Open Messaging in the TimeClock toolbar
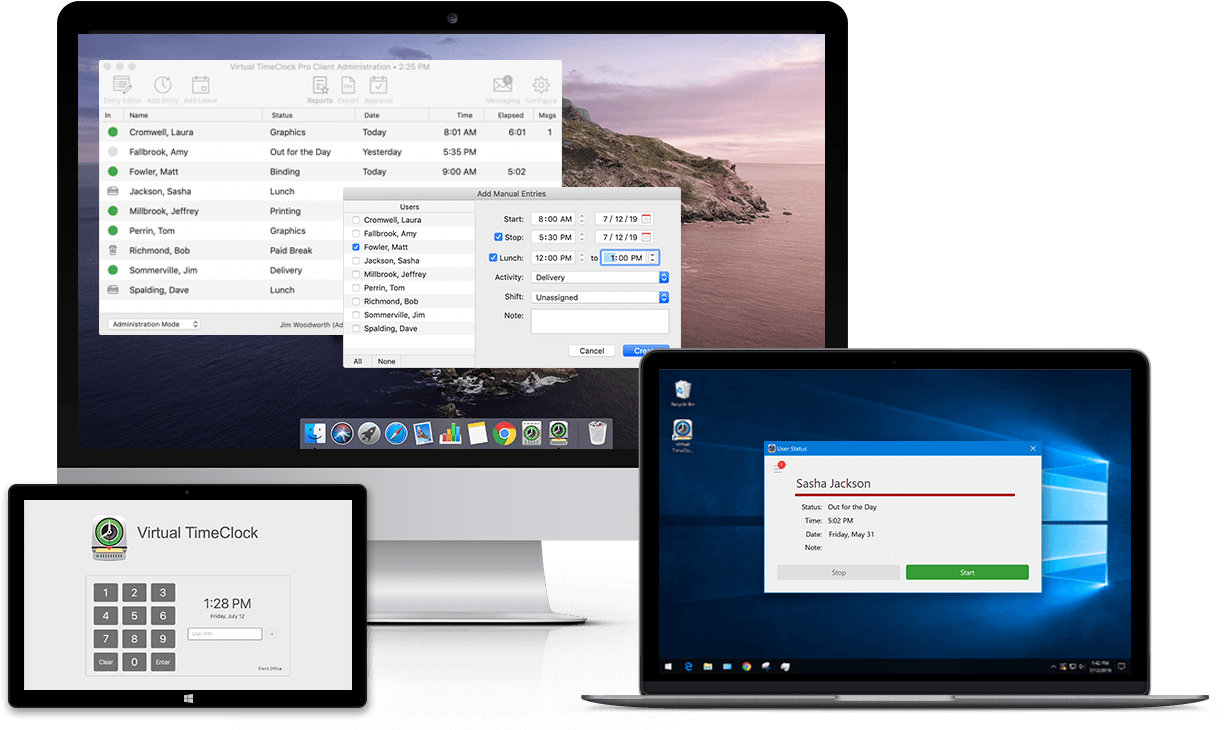Screen dimensions: 1224x730 (x=502, y=87)
